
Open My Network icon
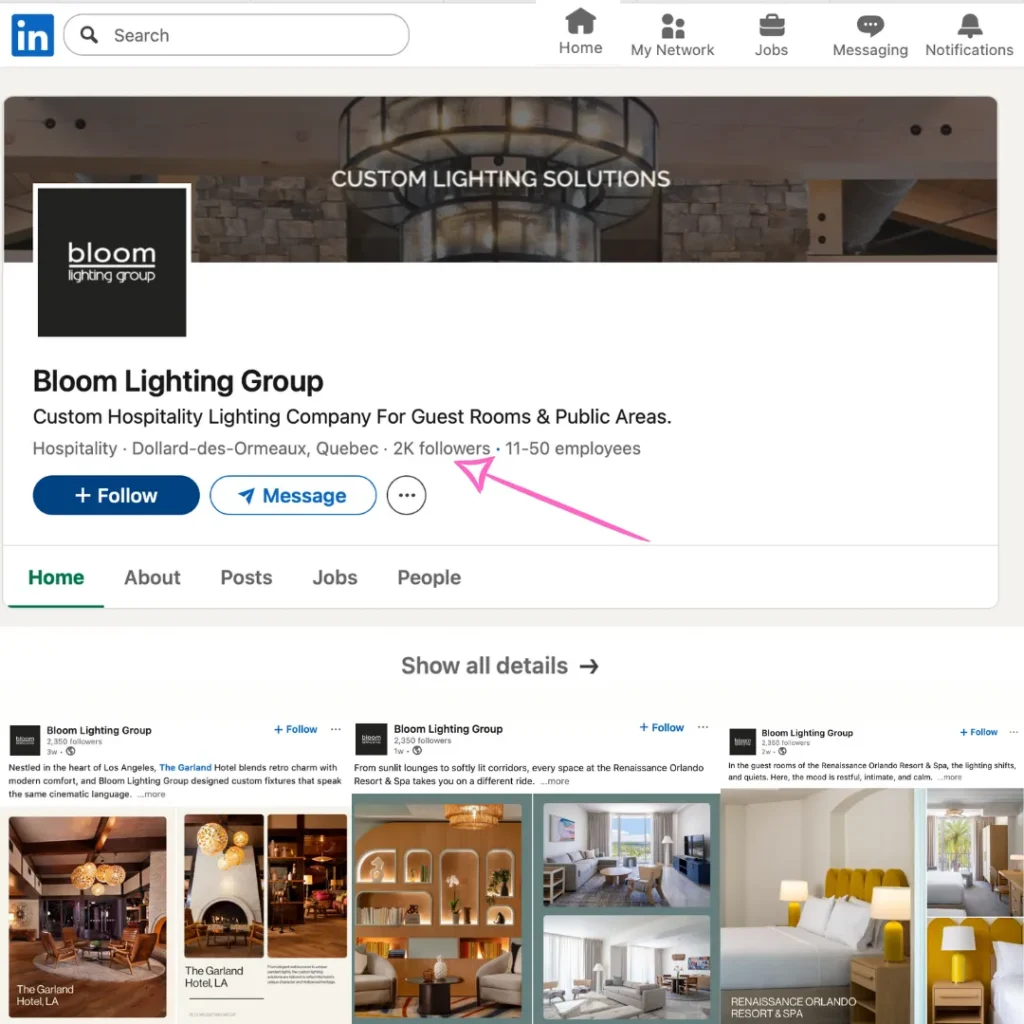(673, 26)
